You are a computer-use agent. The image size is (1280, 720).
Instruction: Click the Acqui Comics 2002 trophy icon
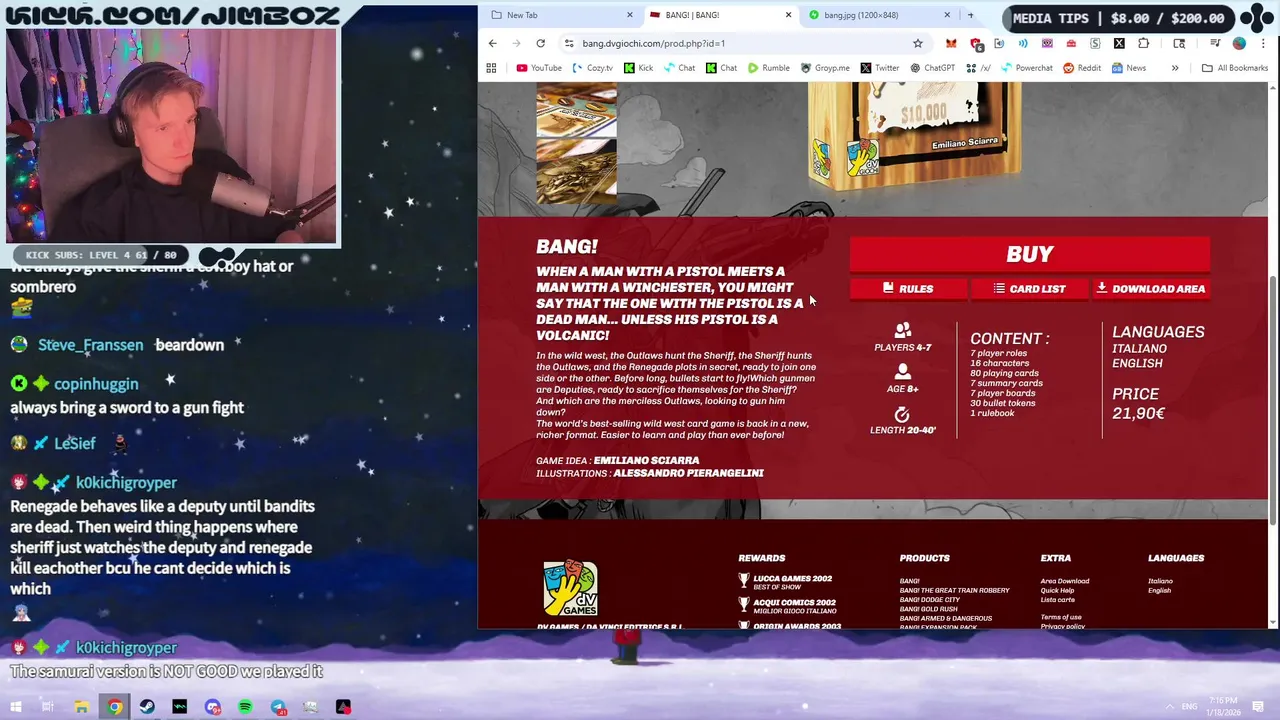pos(744,604)
